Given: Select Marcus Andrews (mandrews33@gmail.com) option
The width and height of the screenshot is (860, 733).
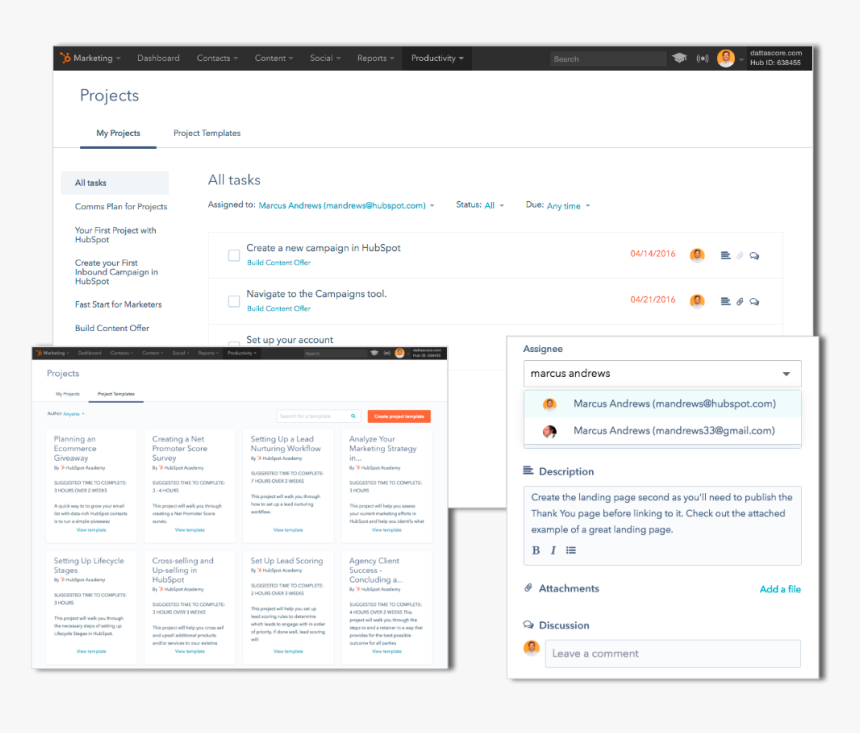Looking at the screenshot, I should click(663, 431).
